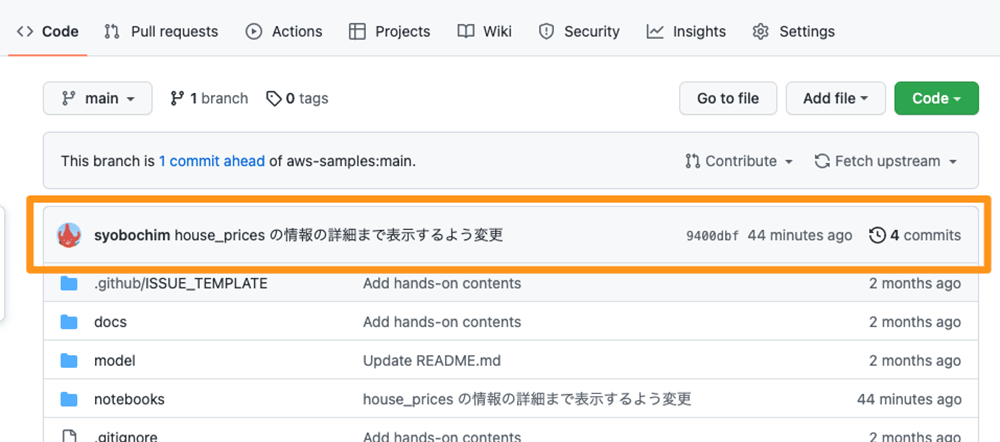Switch to the Actions tab

pos(284,31)
